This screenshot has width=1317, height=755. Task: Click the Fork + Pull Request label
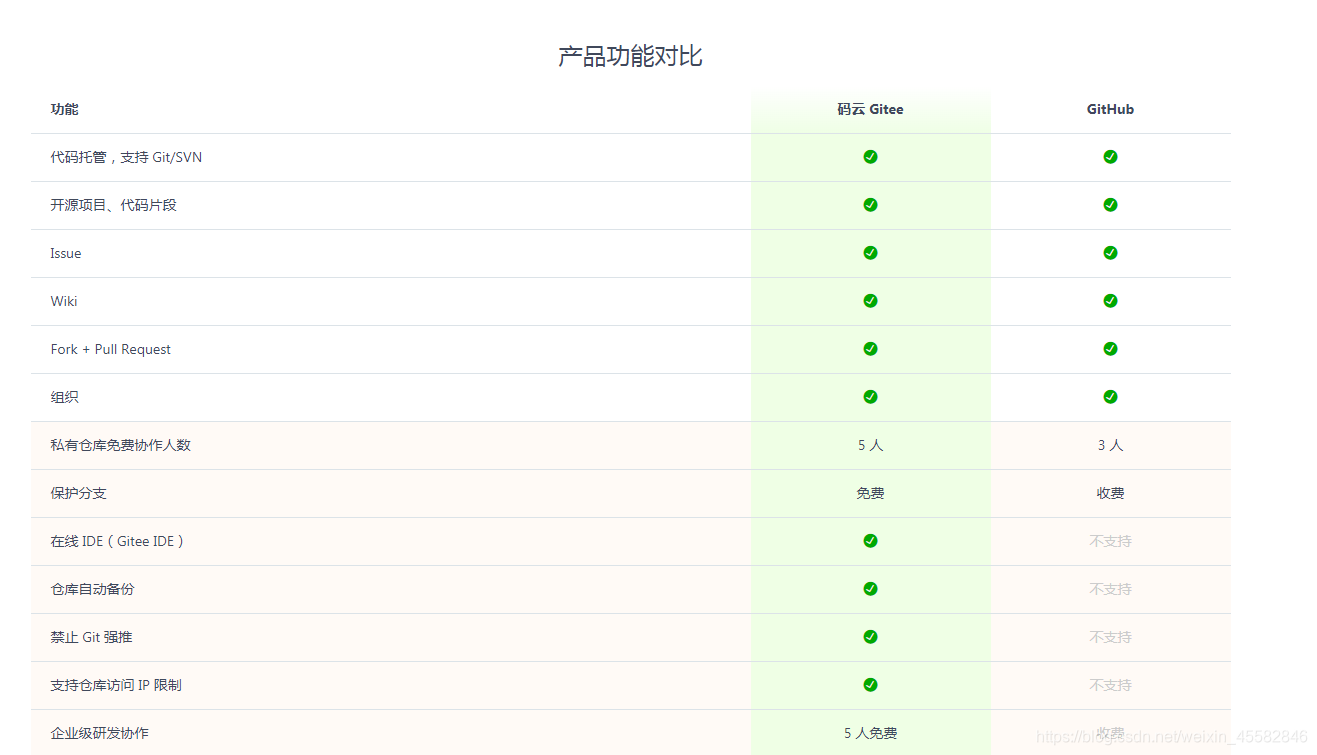pos(111,349)
